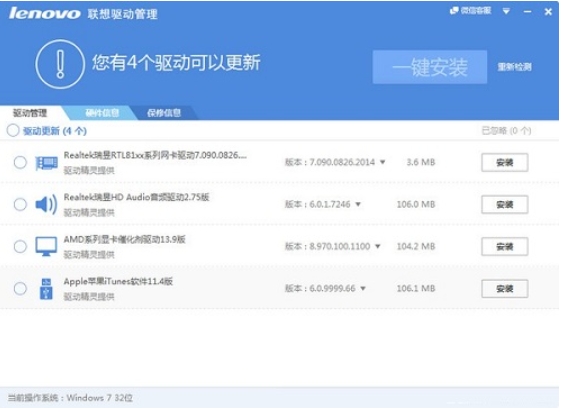
Task: Switch to 保修信息 tab
Action: point(164,113)
